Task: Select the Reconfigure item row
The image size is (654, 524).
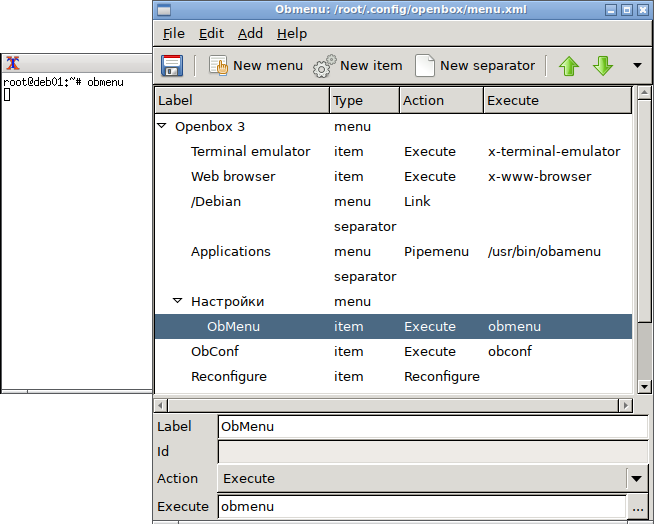Action: pyautogui.click(x=393, y=377)
